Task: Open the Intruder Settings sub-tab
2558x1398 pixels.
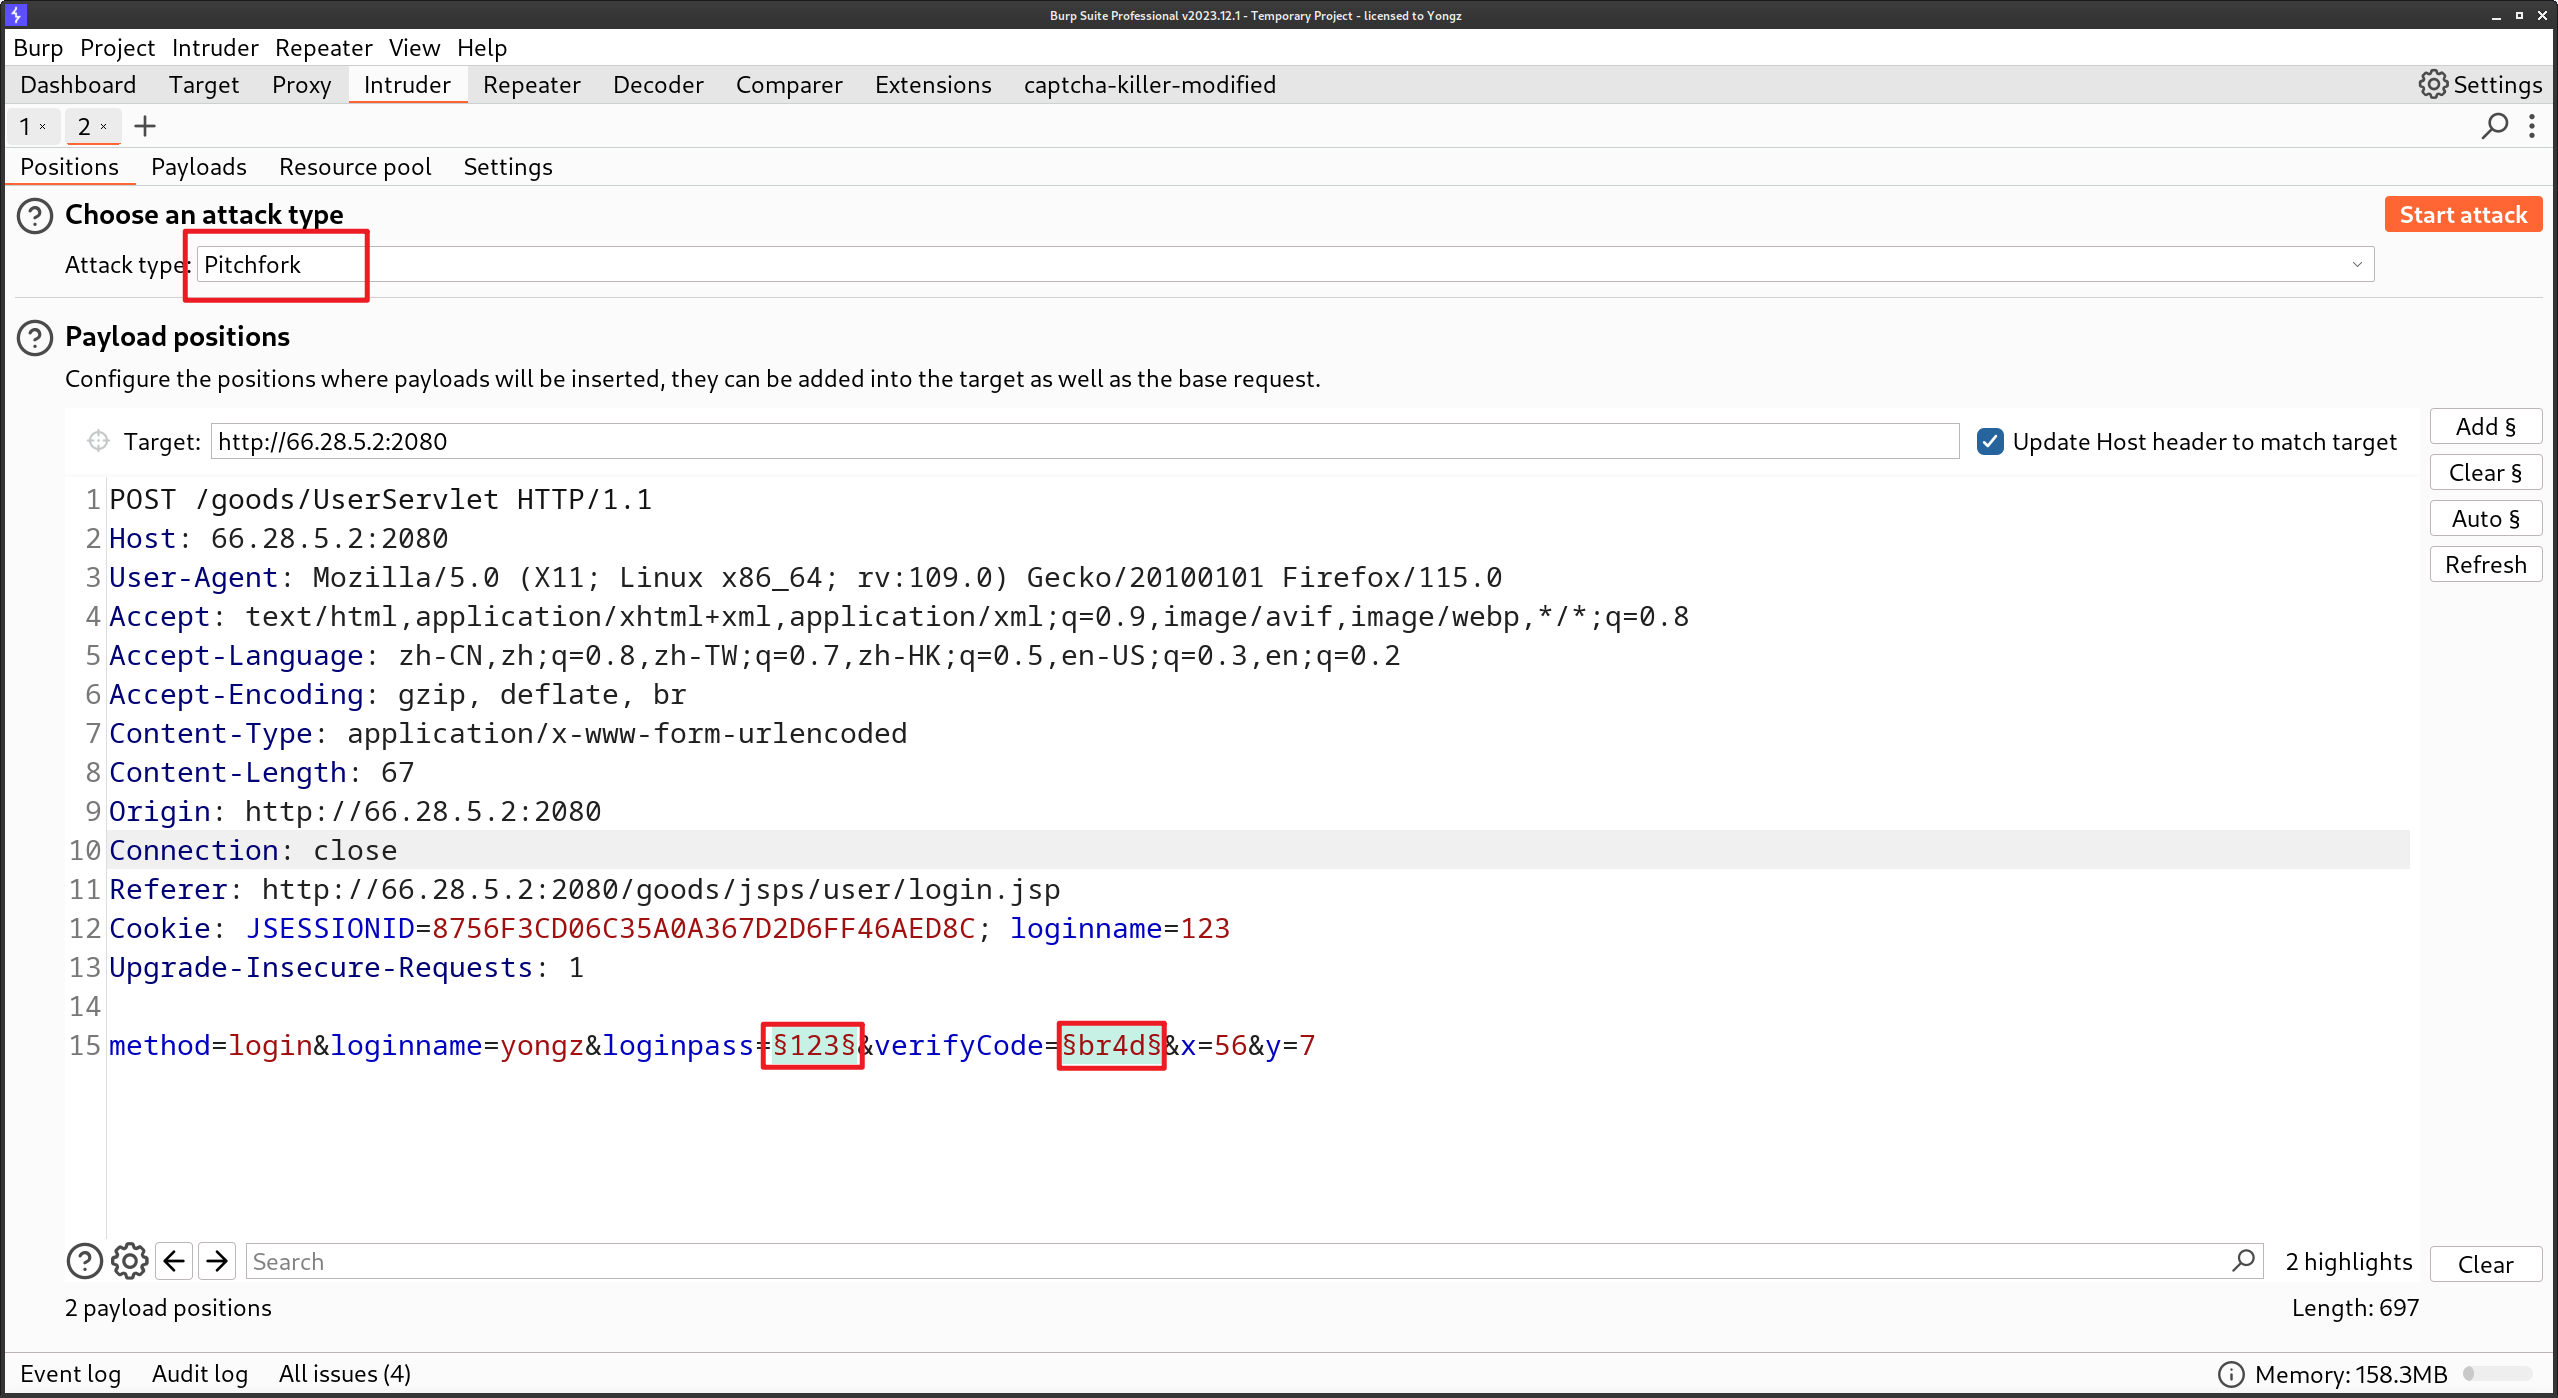Action: pos(508,167)
